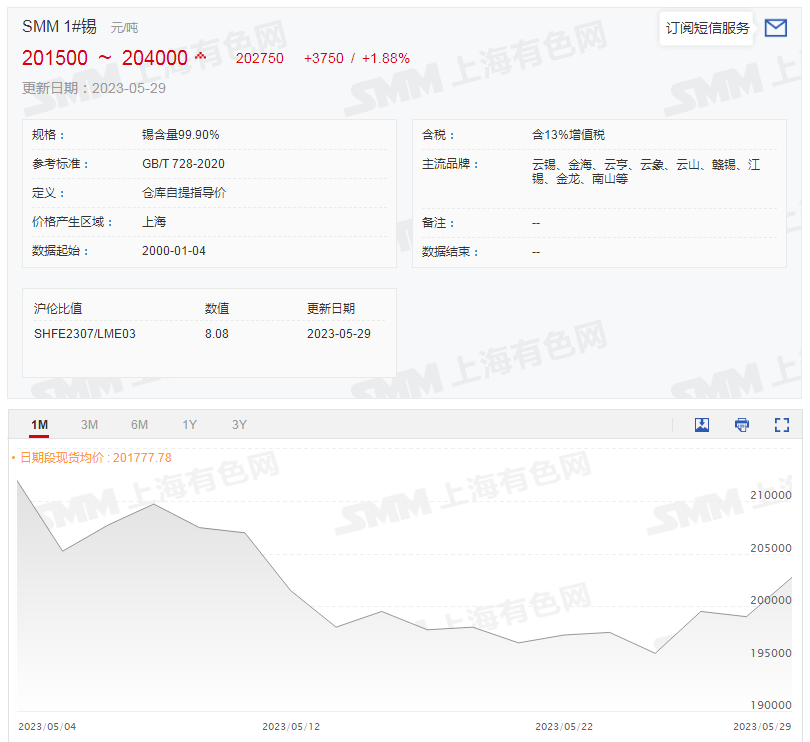Viewport: 810px width, 742px height.
Task: Click the SHFE2307/LME03 ratio link
Action: point(85,333)
